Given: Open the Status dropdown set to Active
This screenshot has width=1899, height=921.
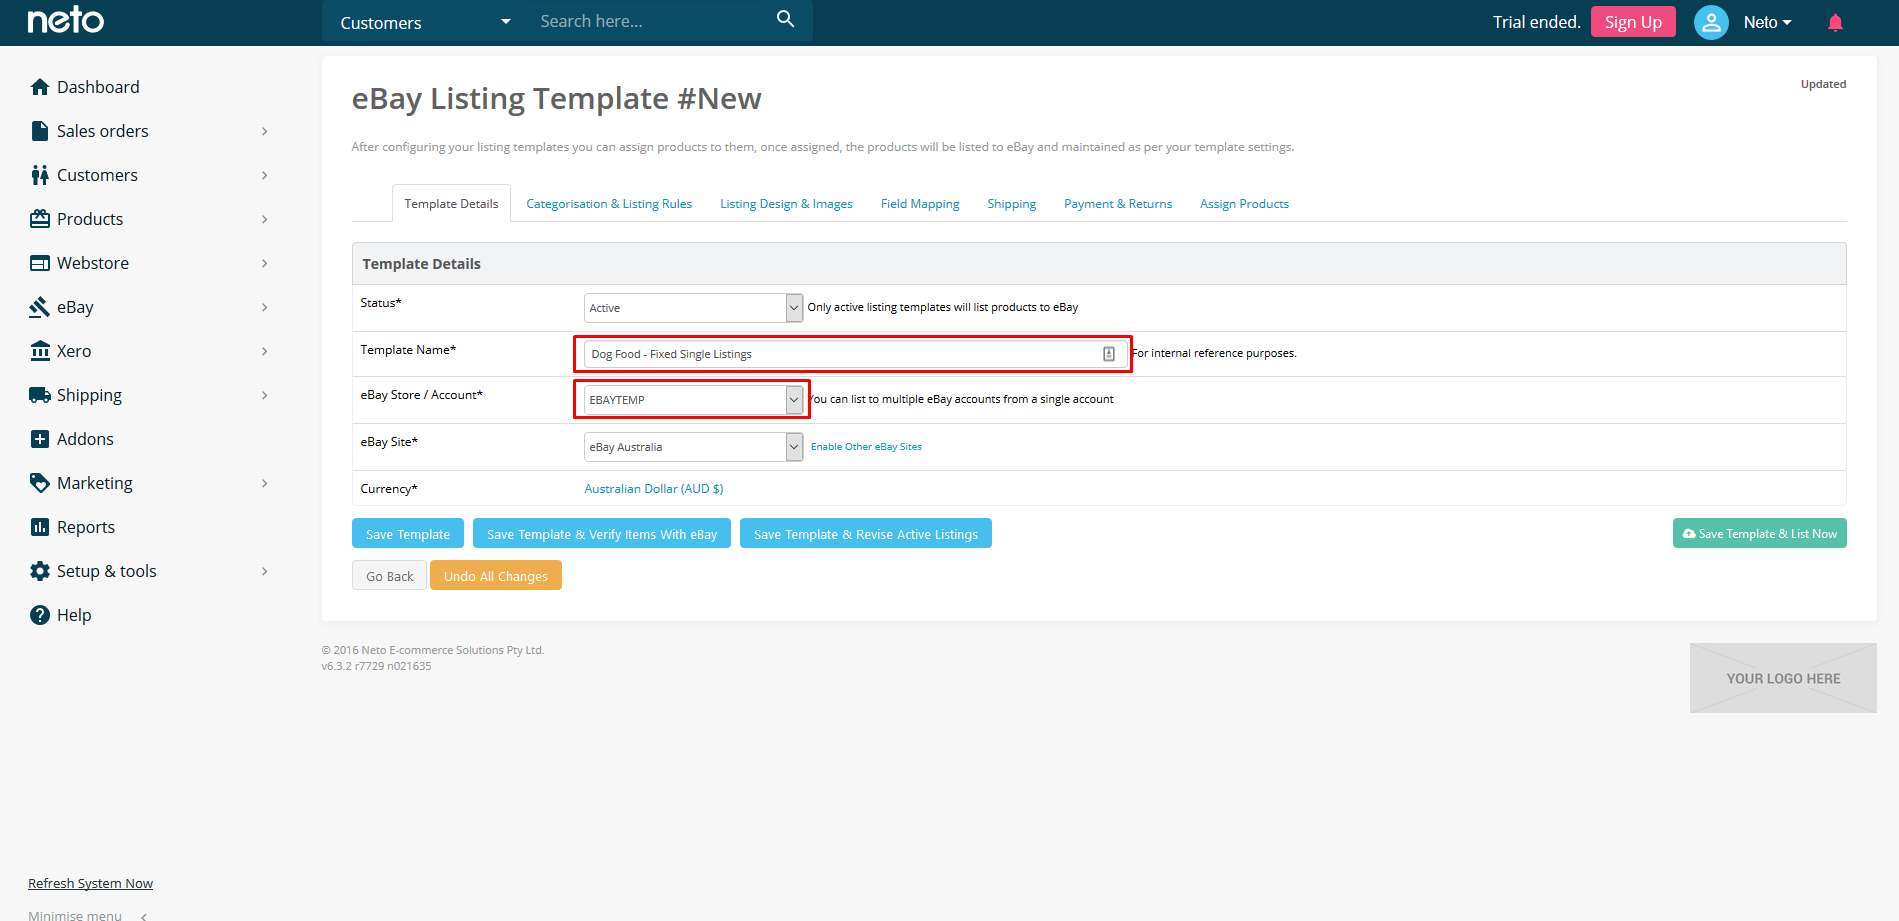Looking at the screenshot, I should [x=693, y=308].
